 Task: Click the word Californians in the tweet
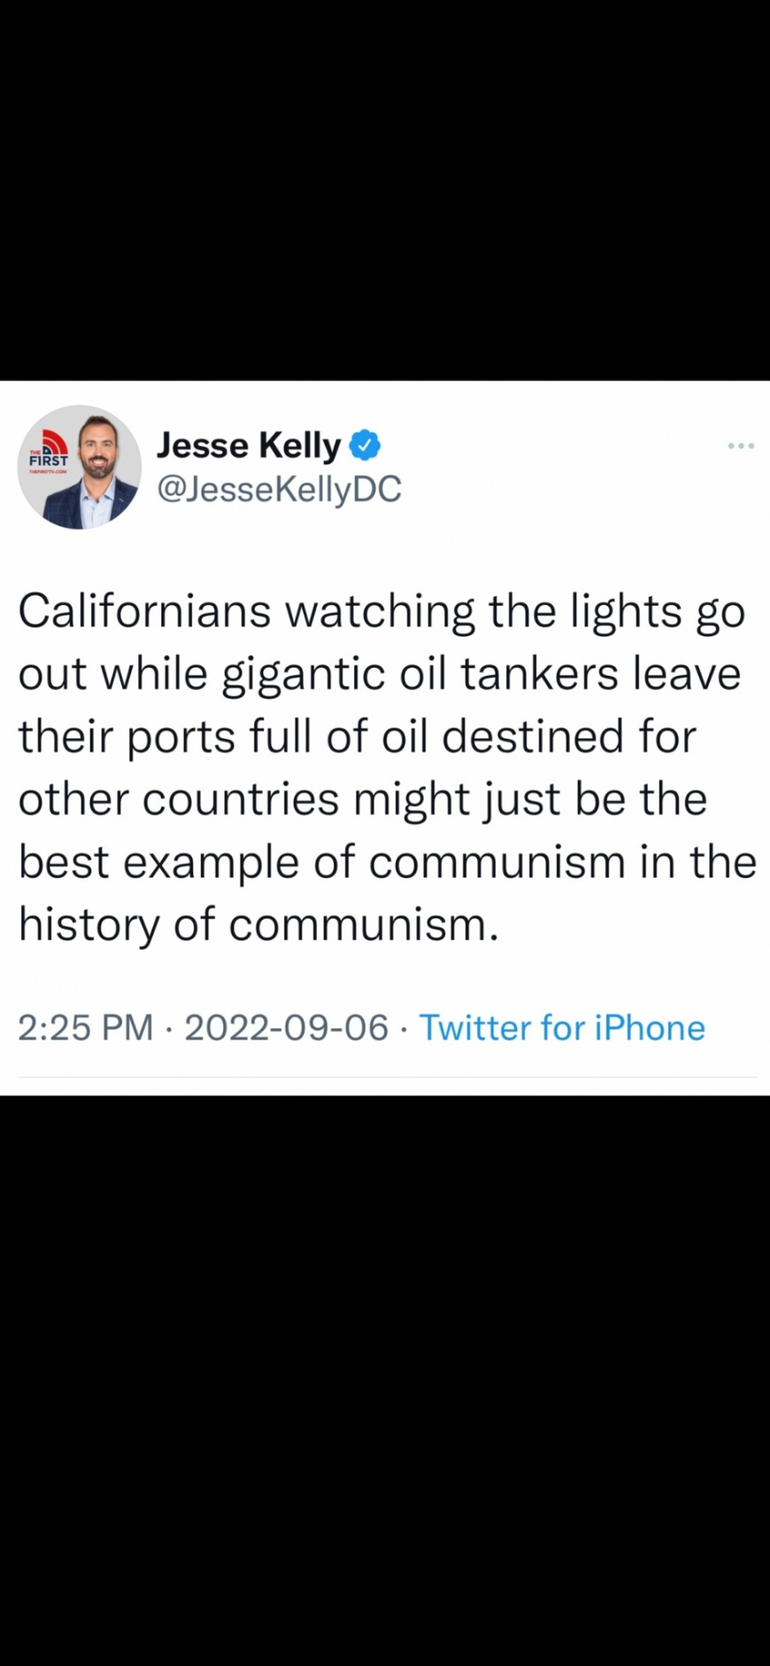pyautogui.click(x=144, y=611)
